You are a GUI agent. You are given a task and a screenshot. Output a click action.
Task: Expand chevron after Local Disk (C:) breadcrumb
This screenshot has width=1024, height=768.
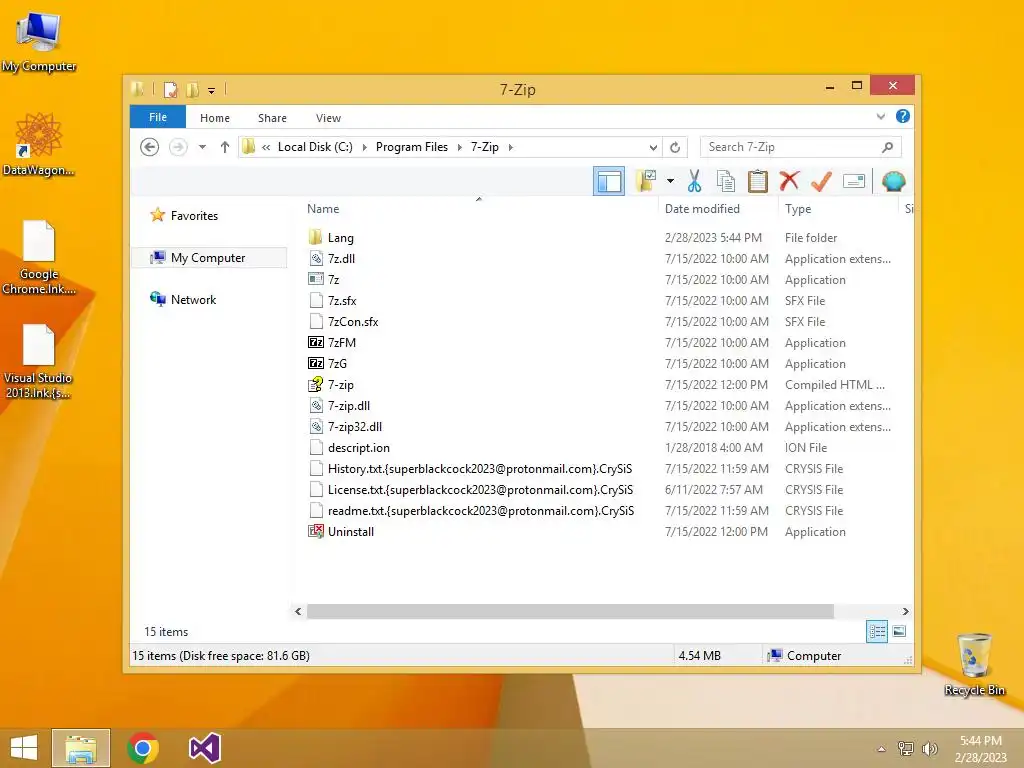tap(364, 147)
